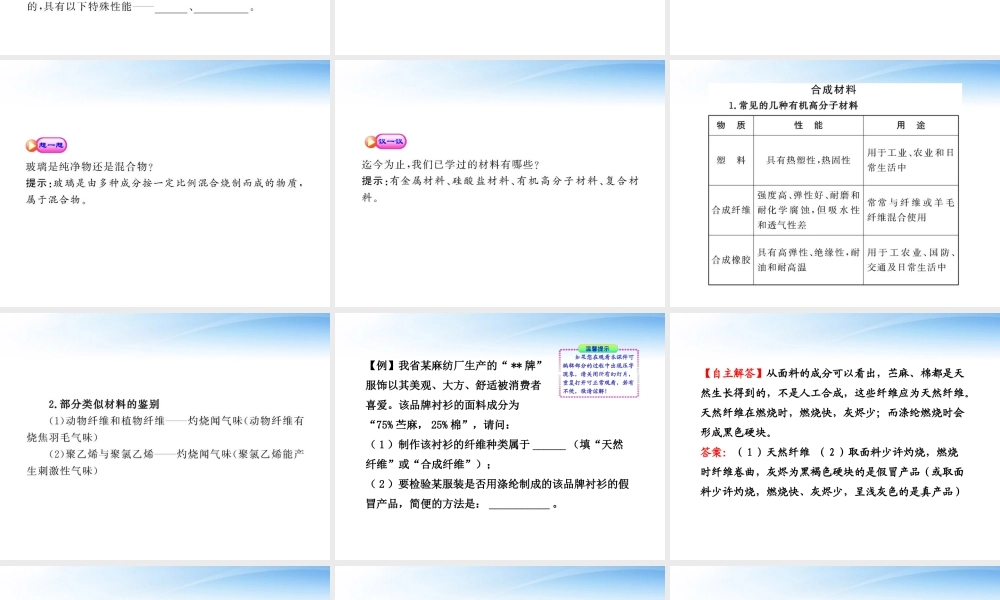Open the green 温馨提示 tip header
Viewport: 1000px width, 600px height.
click(597, 348)
